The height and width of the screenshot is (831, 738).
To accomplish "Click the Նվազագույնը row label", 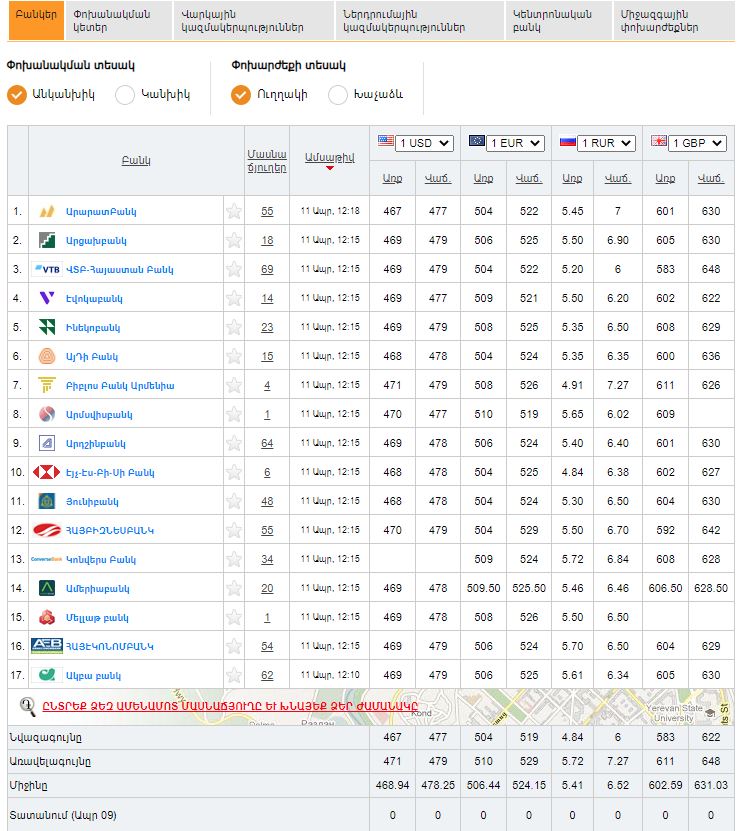I will pyautogui.click(x=46, y=738).
